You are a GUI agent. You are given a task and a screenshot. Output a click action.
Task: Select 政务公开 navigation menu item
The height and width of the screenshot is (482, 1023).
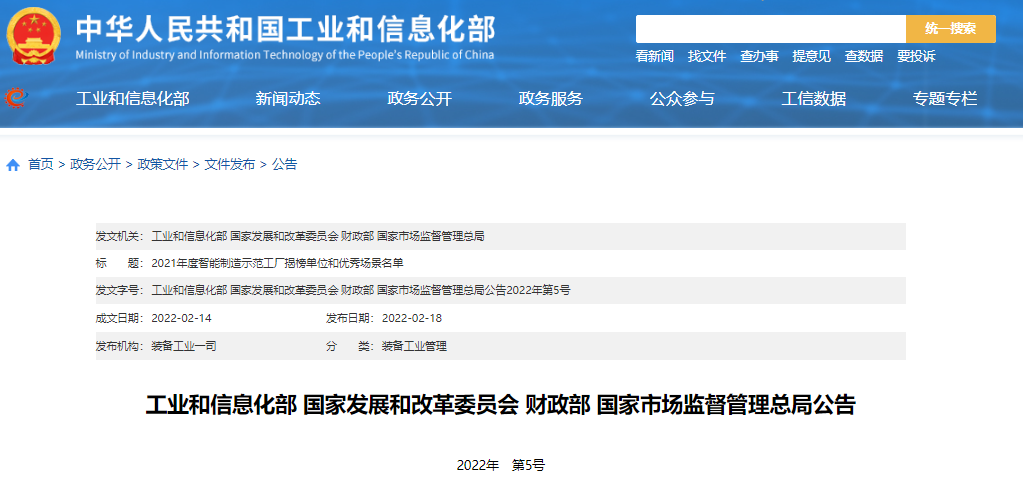(420, 99)
